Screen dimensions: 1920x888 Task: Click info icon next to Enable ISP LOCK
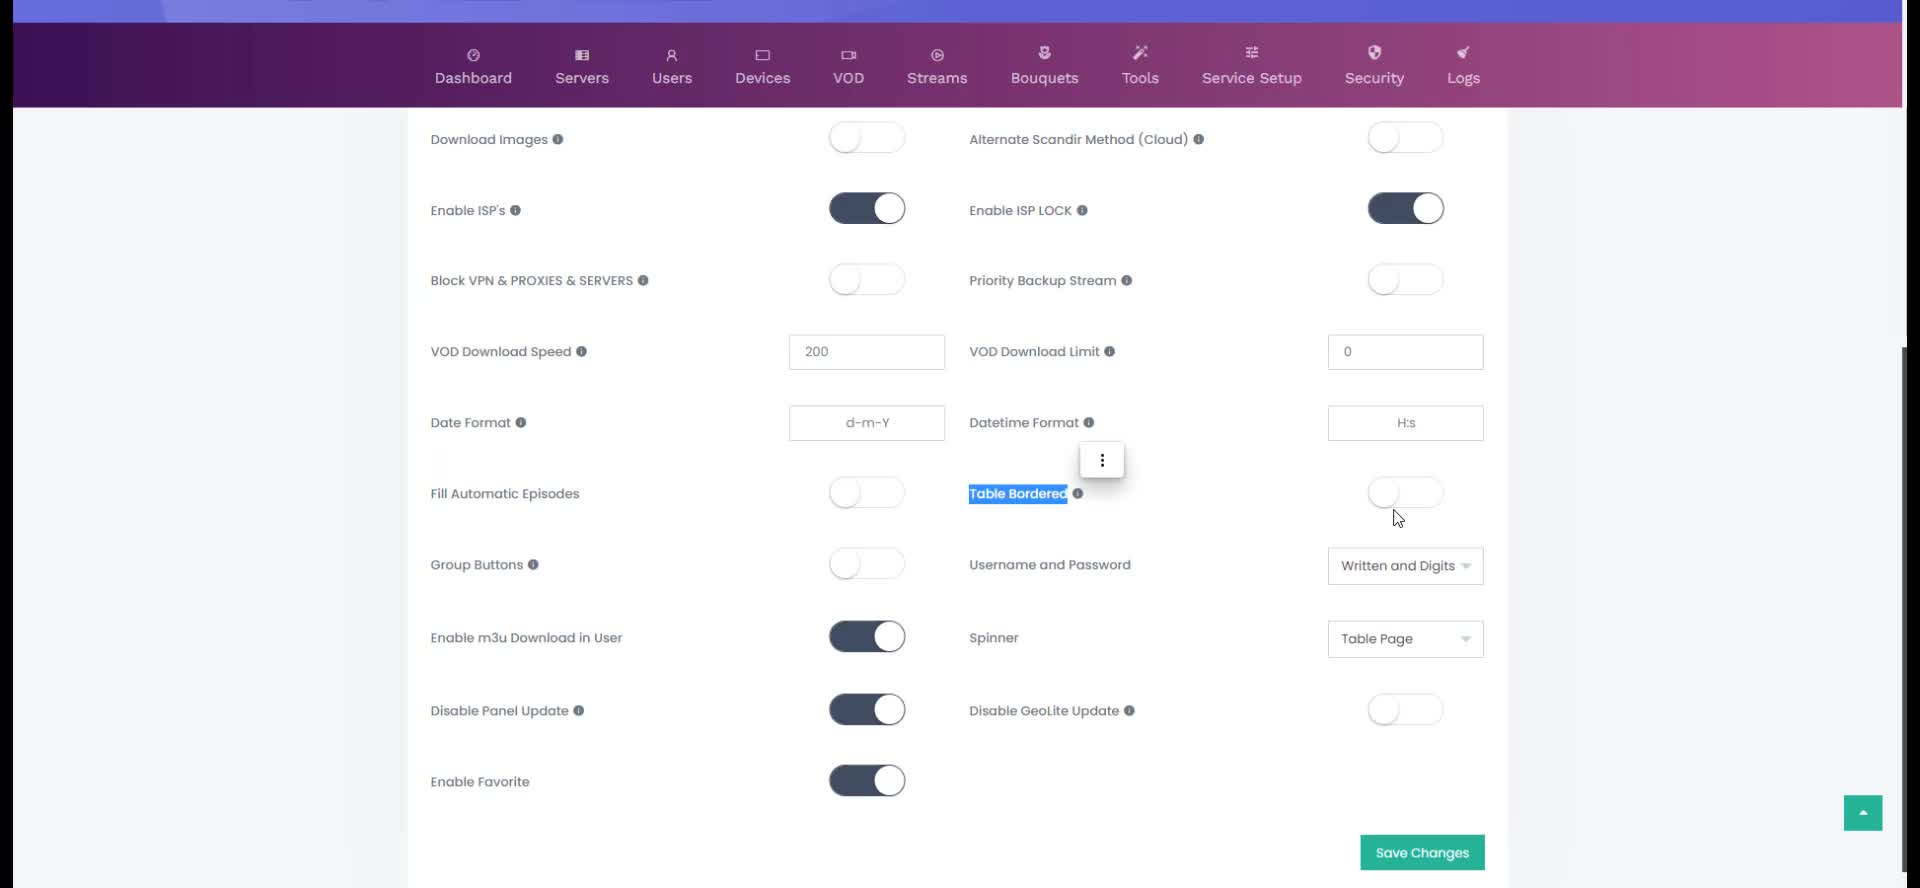[1082, 211]
